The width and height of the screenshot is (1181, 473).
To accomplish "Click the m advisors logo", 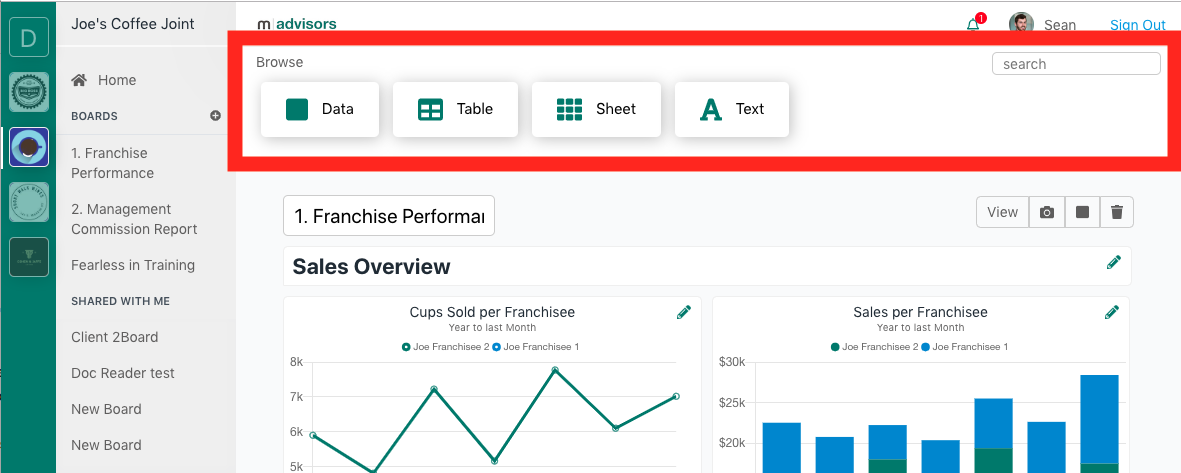I will pos(297,23).
